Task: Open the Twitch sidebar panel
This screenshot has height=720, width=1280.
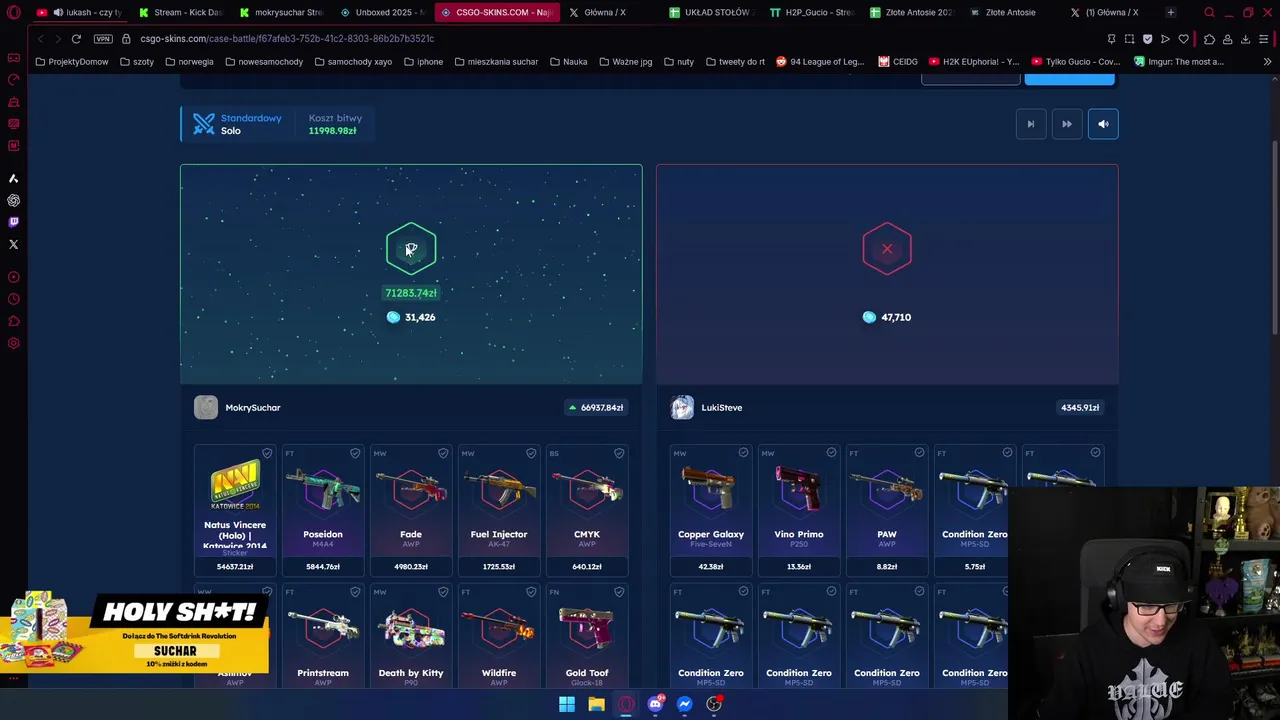Action: [13, 222]
